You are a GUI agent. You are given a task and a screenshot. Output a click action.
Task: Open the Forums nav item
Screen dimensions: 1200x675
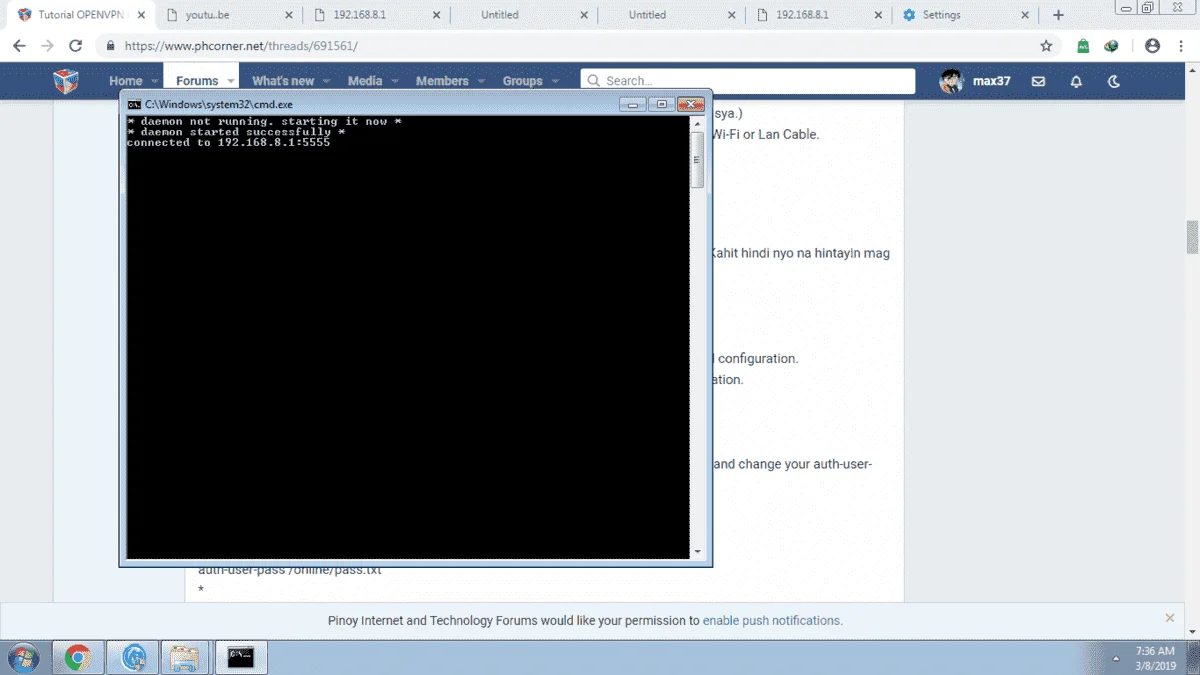pos(197,81)
